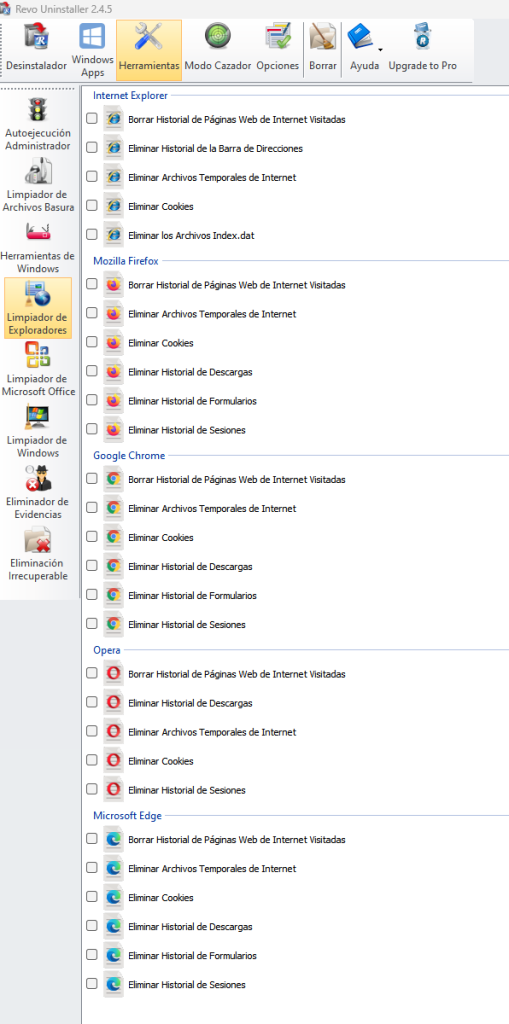Check Edge Borrar Historial de Páginas Web
The width and height of the screenshot is (509, 1024).
(92, 839)
